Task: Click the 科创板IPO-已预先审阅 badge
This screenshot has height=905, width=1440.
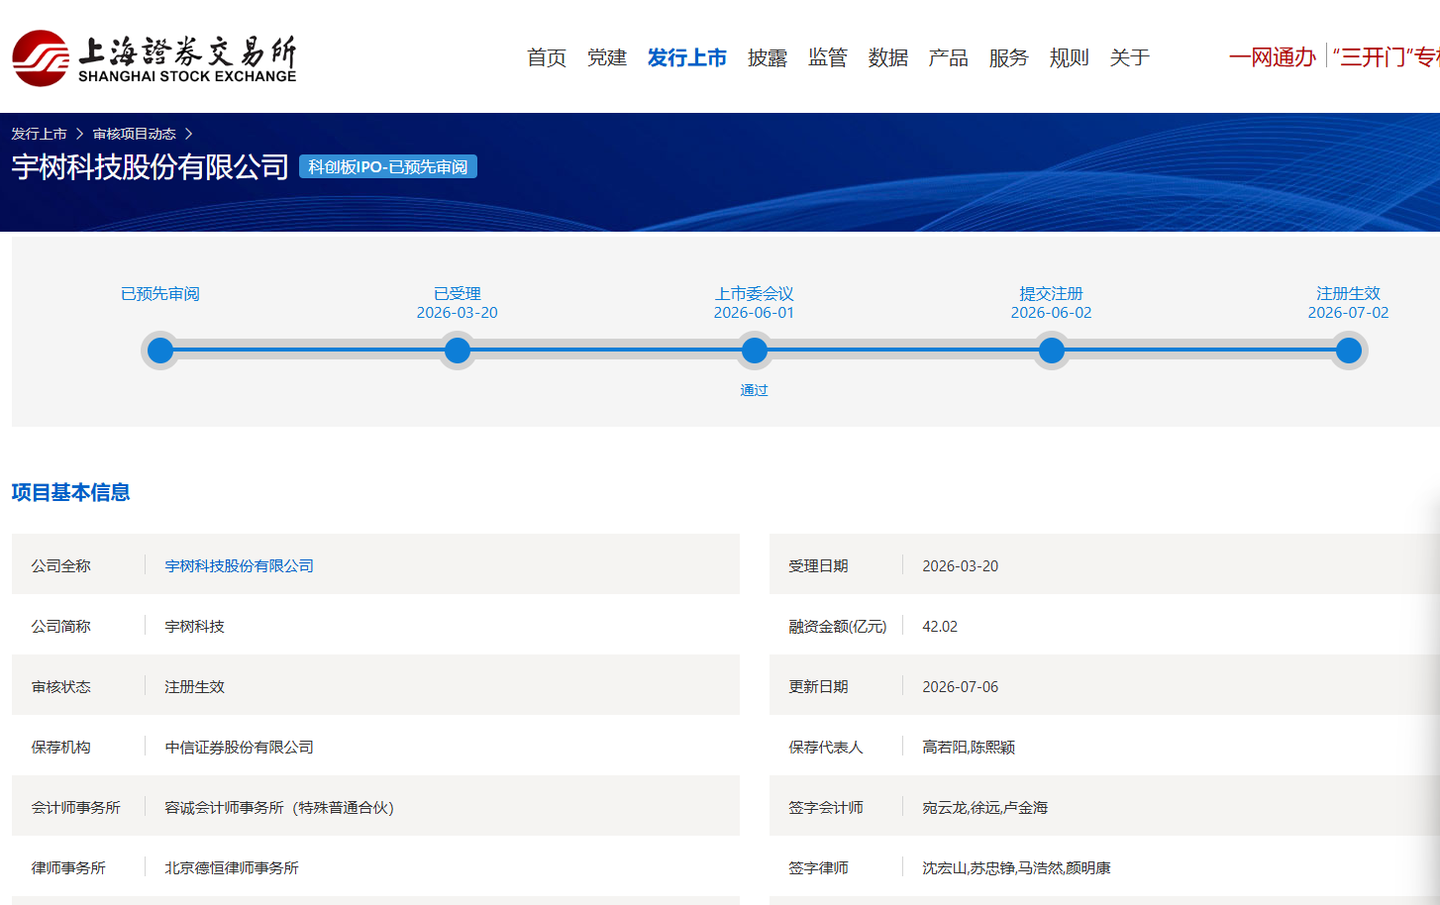Action: pyautogui.click(x=388, y=167)
